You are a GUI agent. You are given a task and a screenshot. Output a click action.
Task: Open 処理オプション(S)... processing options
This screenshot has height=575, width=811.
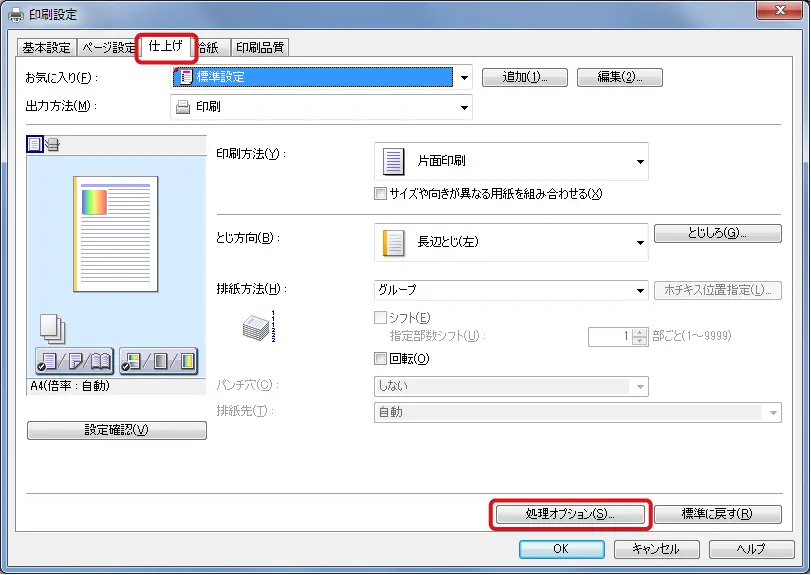point(570,514)
